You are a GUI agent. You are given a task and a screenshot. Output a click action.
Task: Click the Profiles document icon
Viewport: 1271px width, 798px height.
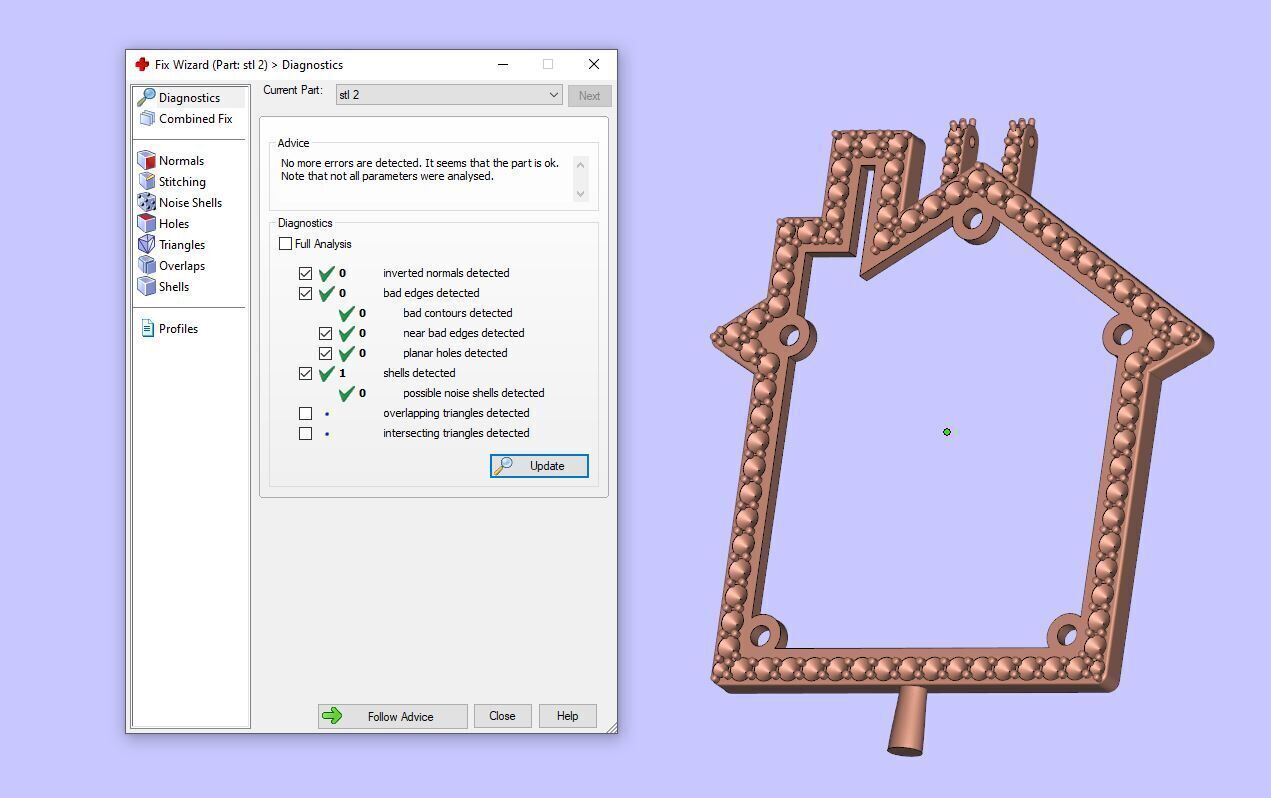pyautogui.click(x=147, y=328)
